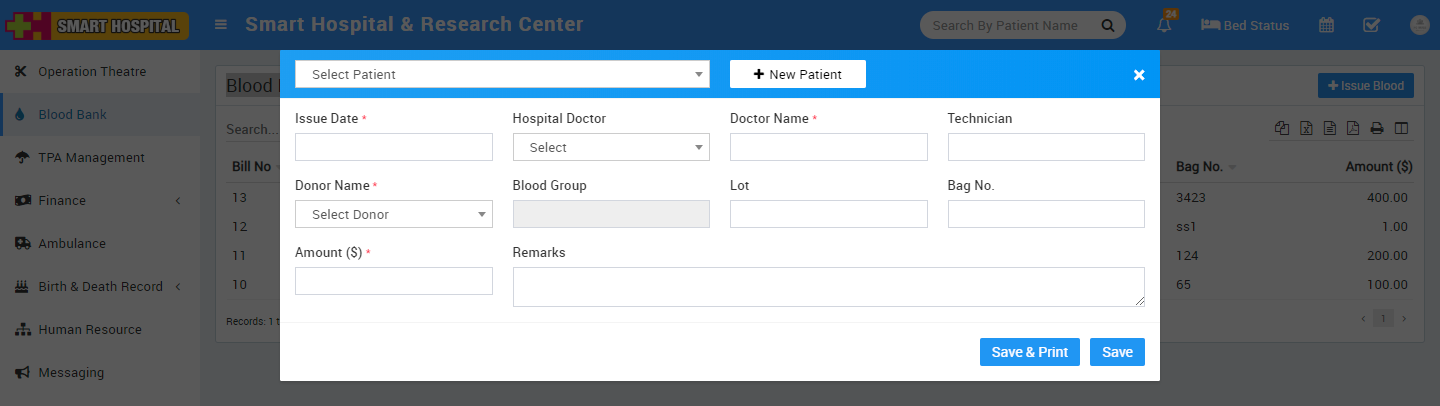The width and height of the screenshot is (1440, 406).
Task: Open the task checklist icon
Action: click(1372, 26)
